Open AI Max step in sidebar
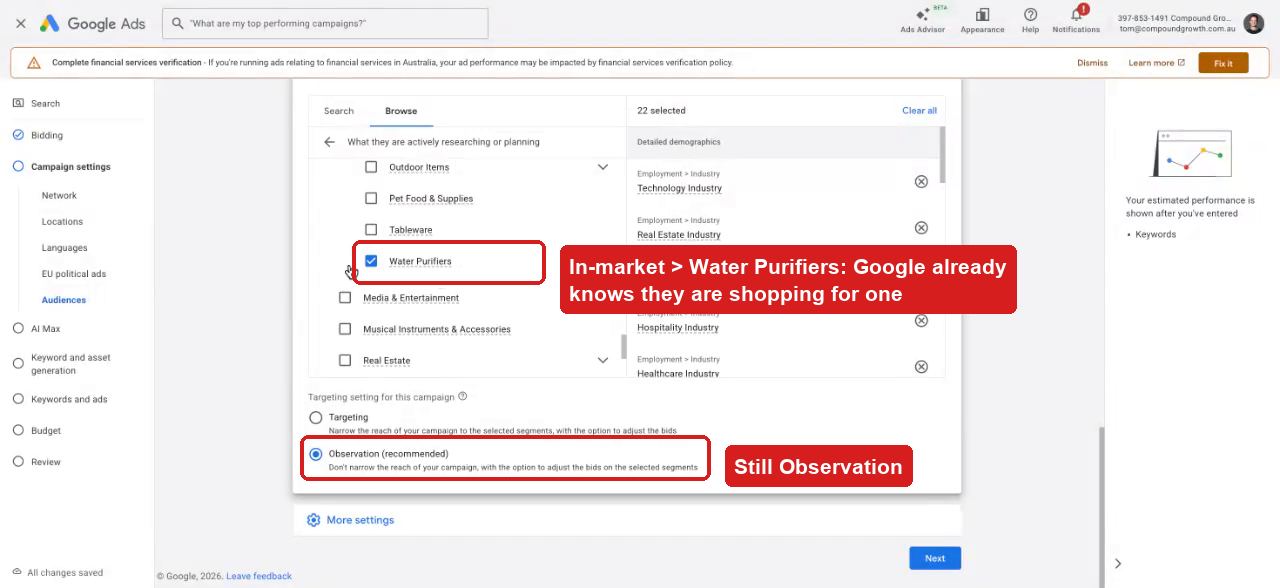 point(45,328)
